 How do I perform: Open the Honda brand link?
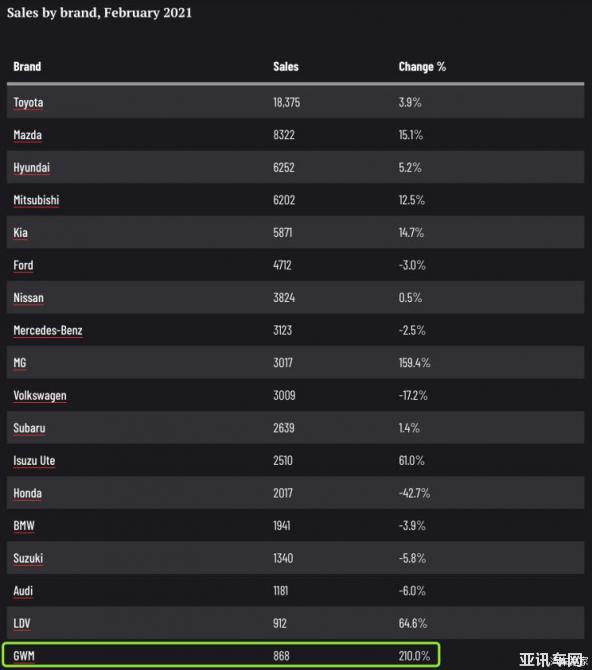pyautogui.click(x=28, y=494)
